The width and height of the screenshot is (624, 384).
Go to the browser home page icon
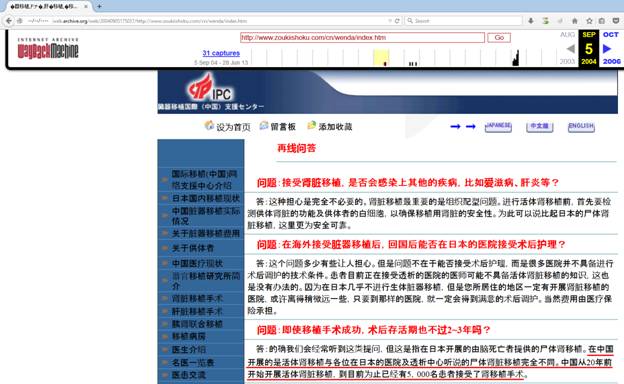point(574,21)
